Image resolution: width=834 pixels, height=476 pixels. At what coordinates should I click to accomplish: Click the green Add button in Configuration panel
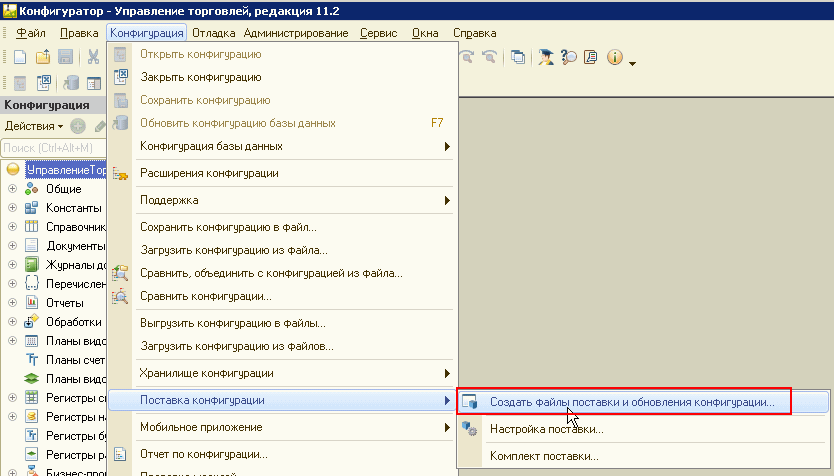click(78, 126)
